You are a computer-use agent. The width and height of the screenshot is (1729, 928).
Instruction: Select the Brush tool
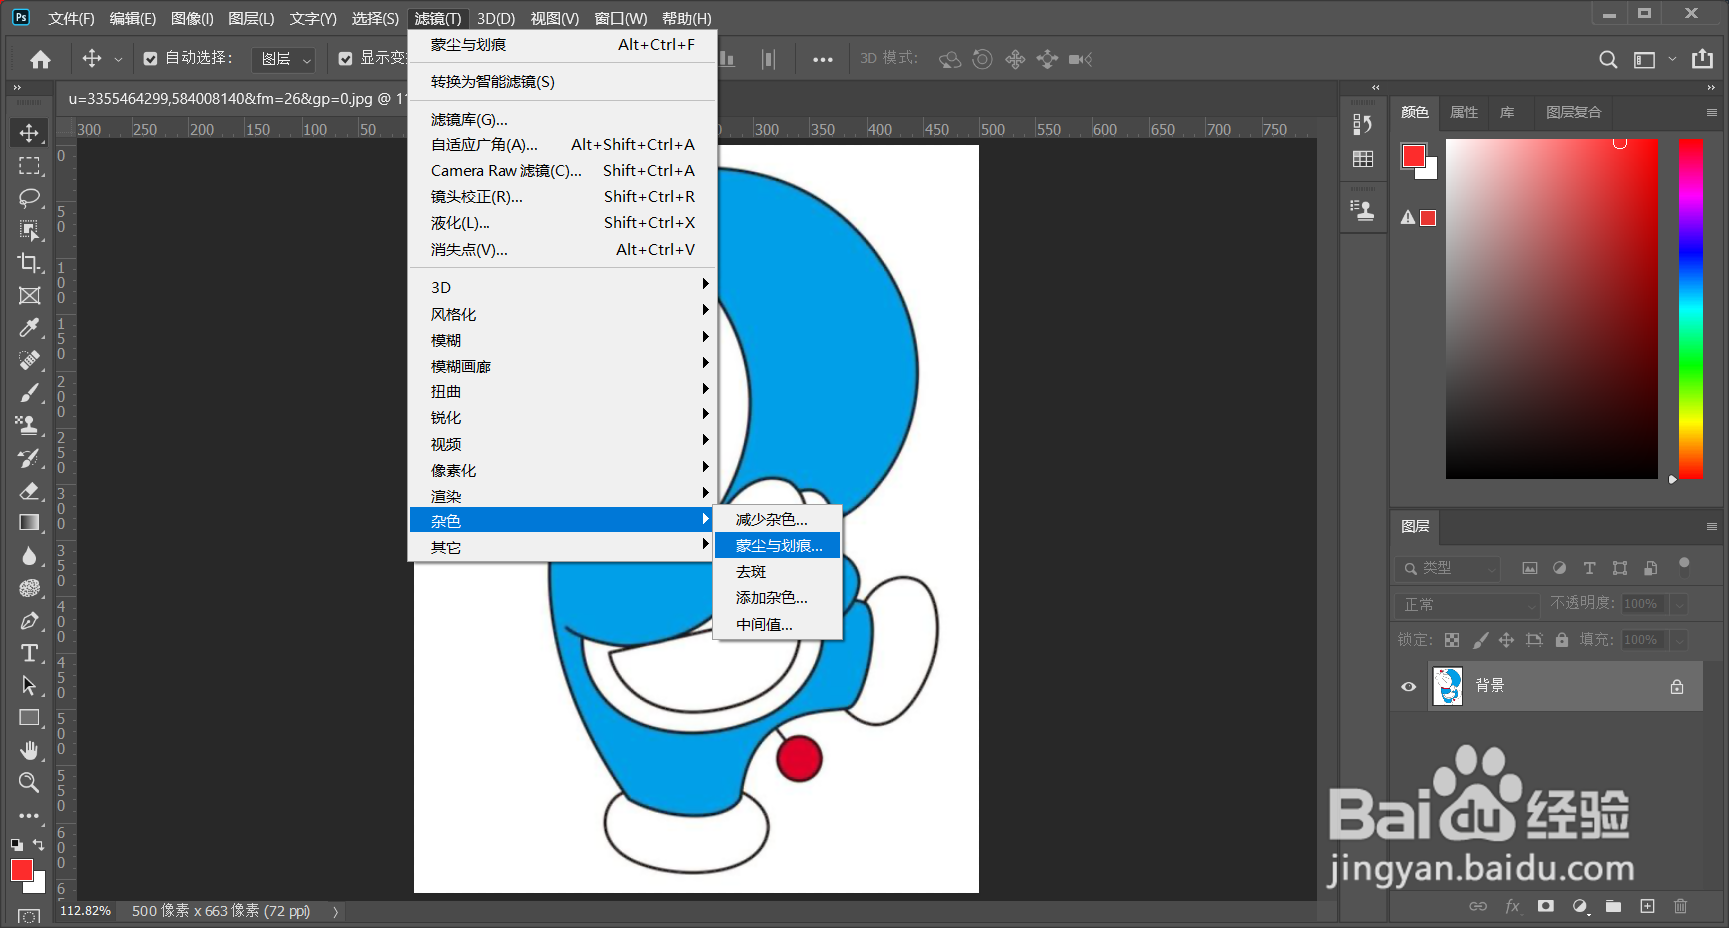29,392
